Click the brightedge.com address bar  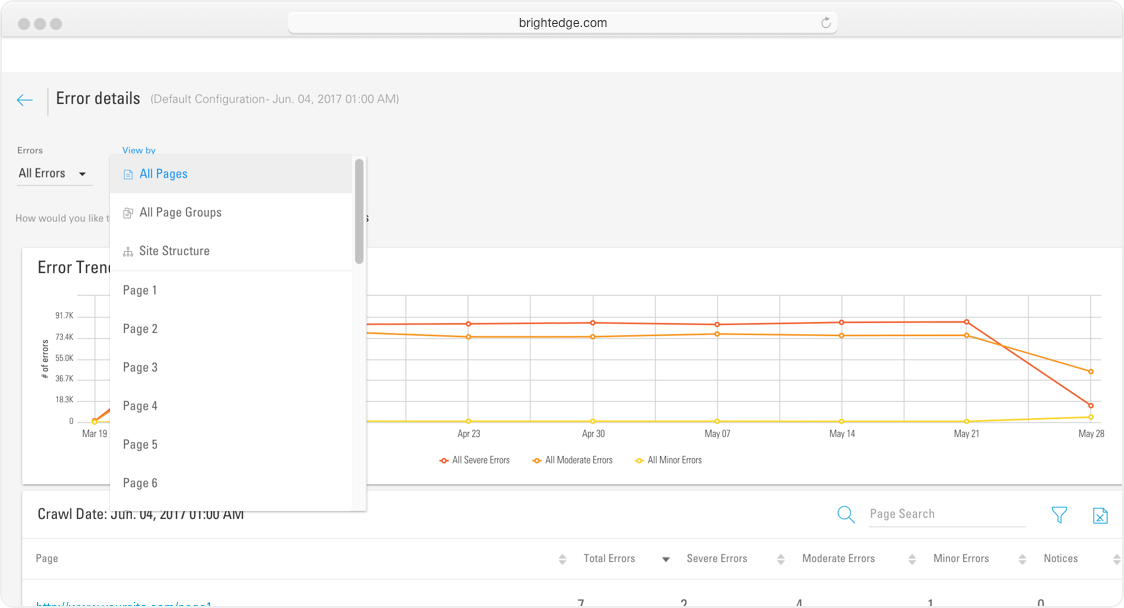tap(562, 23)
